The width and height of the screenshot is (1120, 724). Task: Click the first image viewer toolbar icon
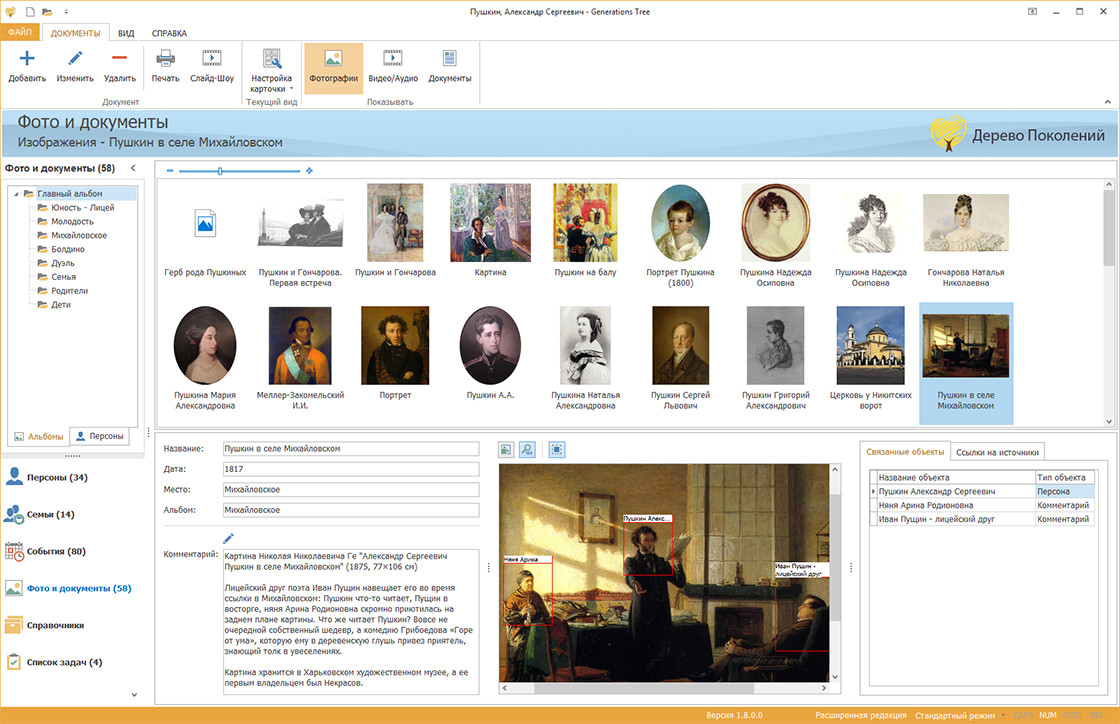pos(506,450)
